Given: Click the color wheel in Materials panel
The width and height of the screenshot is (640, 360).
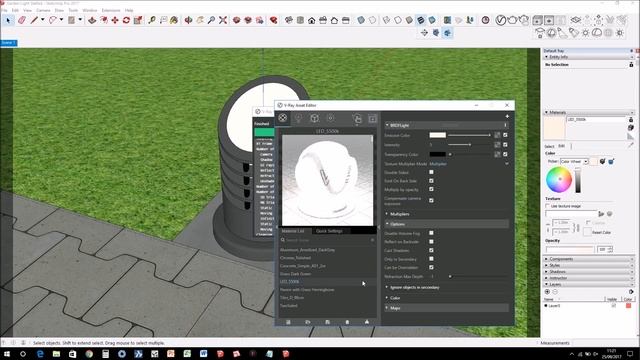Looking at the screenshot, I should coord(559,179).
